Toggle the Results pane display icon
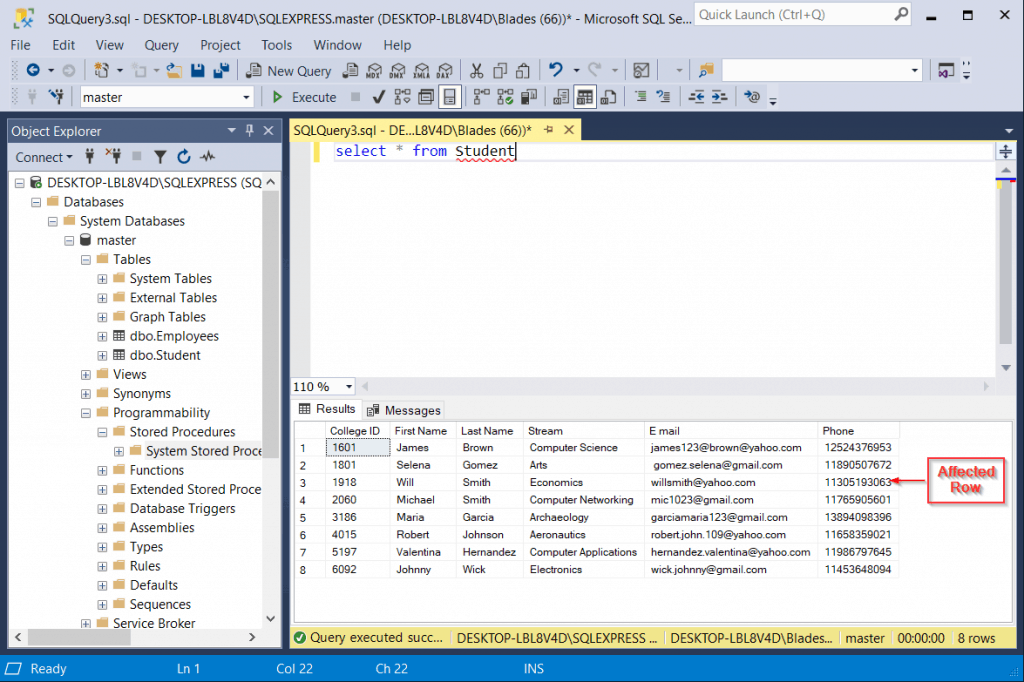The height and width of the screenshot is (682, 1024). [x=450, y=96]
